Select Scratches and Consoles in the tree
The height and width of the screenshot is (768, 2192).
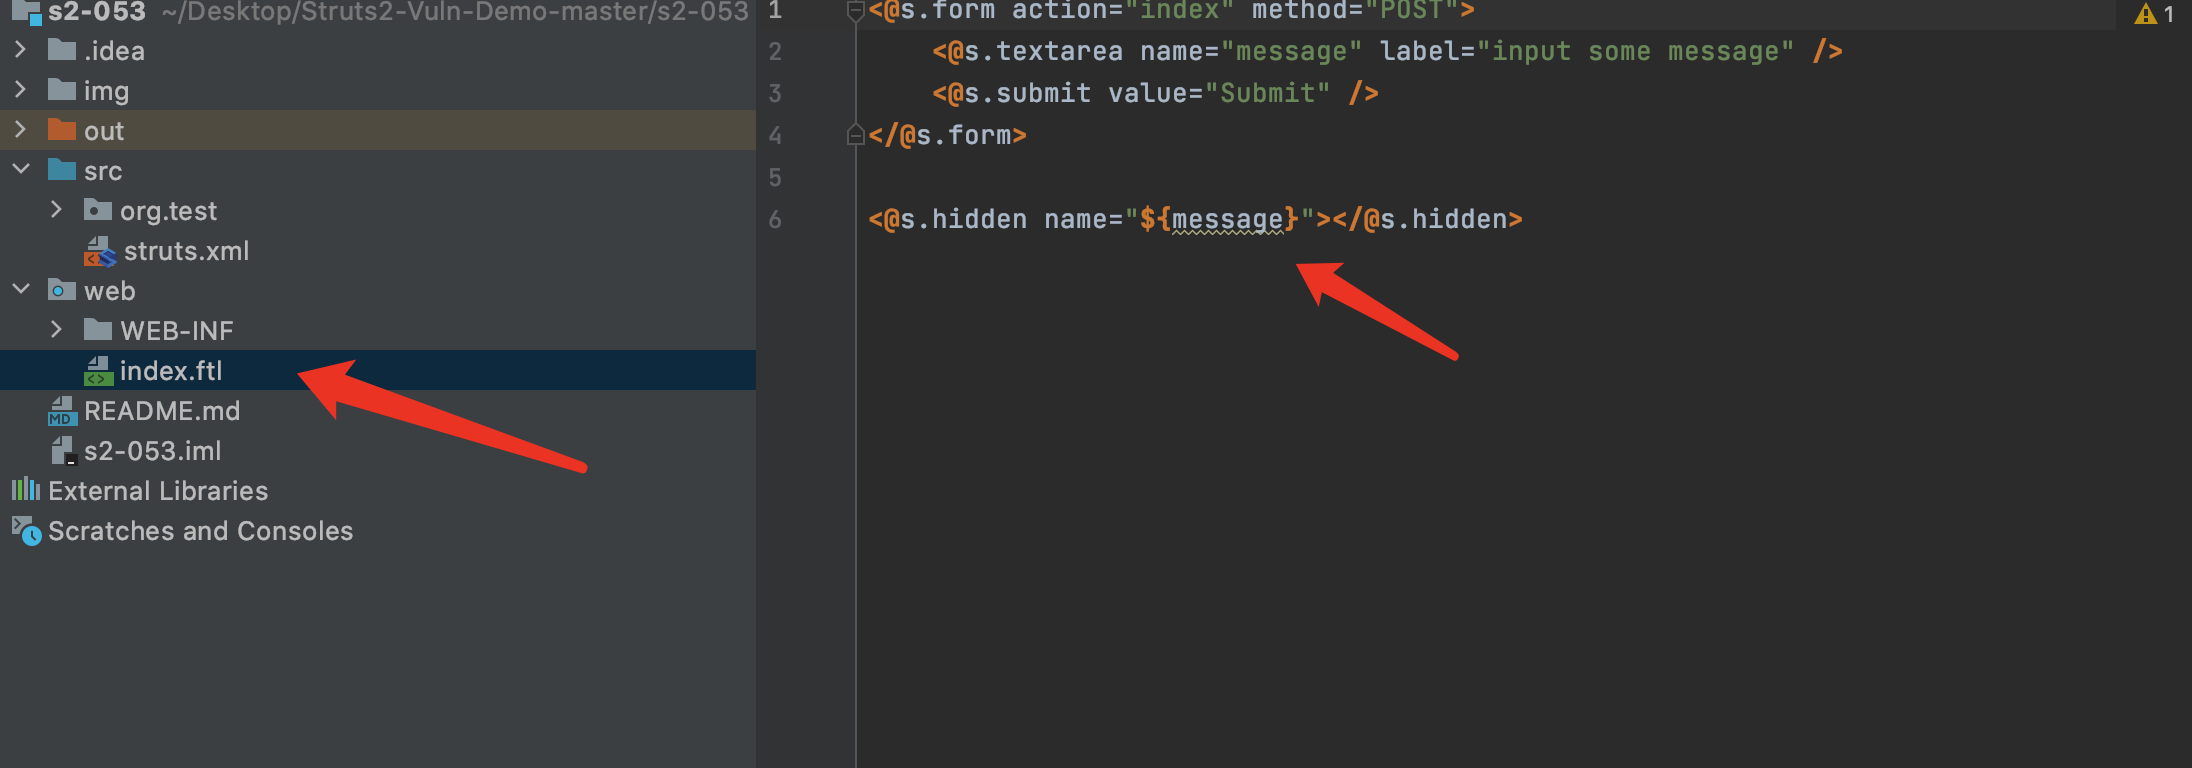pyautogui.click(x=378, y=530)
